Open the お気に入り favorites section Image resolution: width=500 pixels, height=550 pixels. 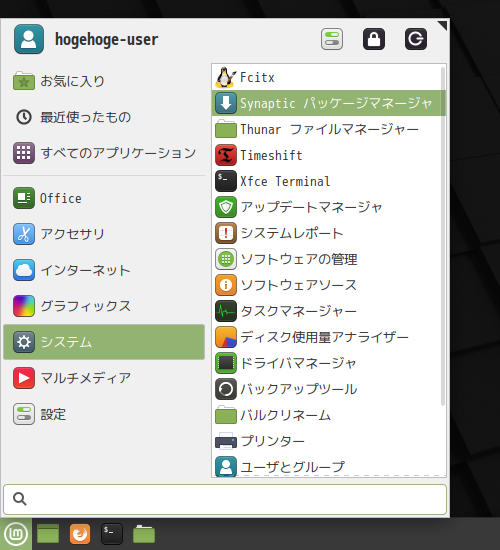104,81
